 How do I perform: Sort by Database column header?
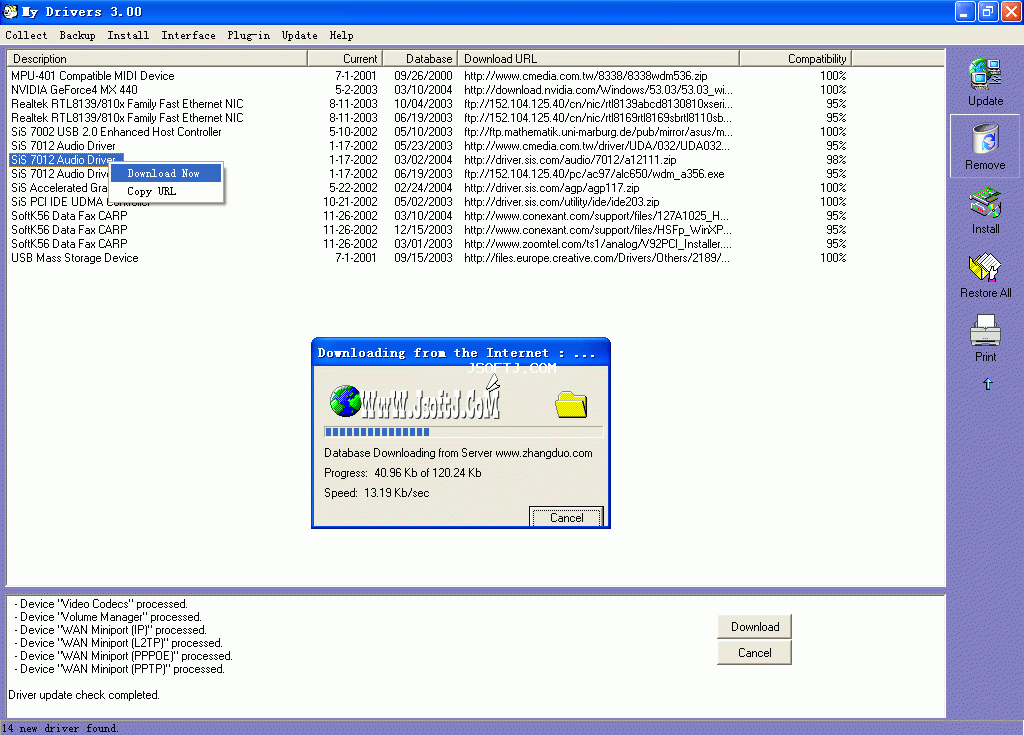[420, 59]
